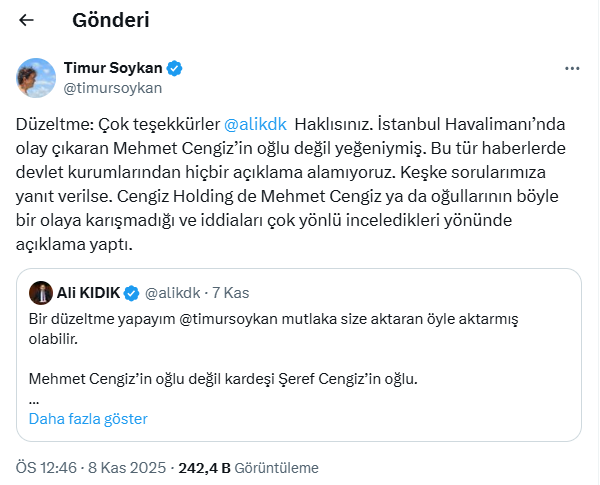Click Ali KIDIK's verified badge icon
The height and width of the screenshot is (485, 600).
click(133, 293)
